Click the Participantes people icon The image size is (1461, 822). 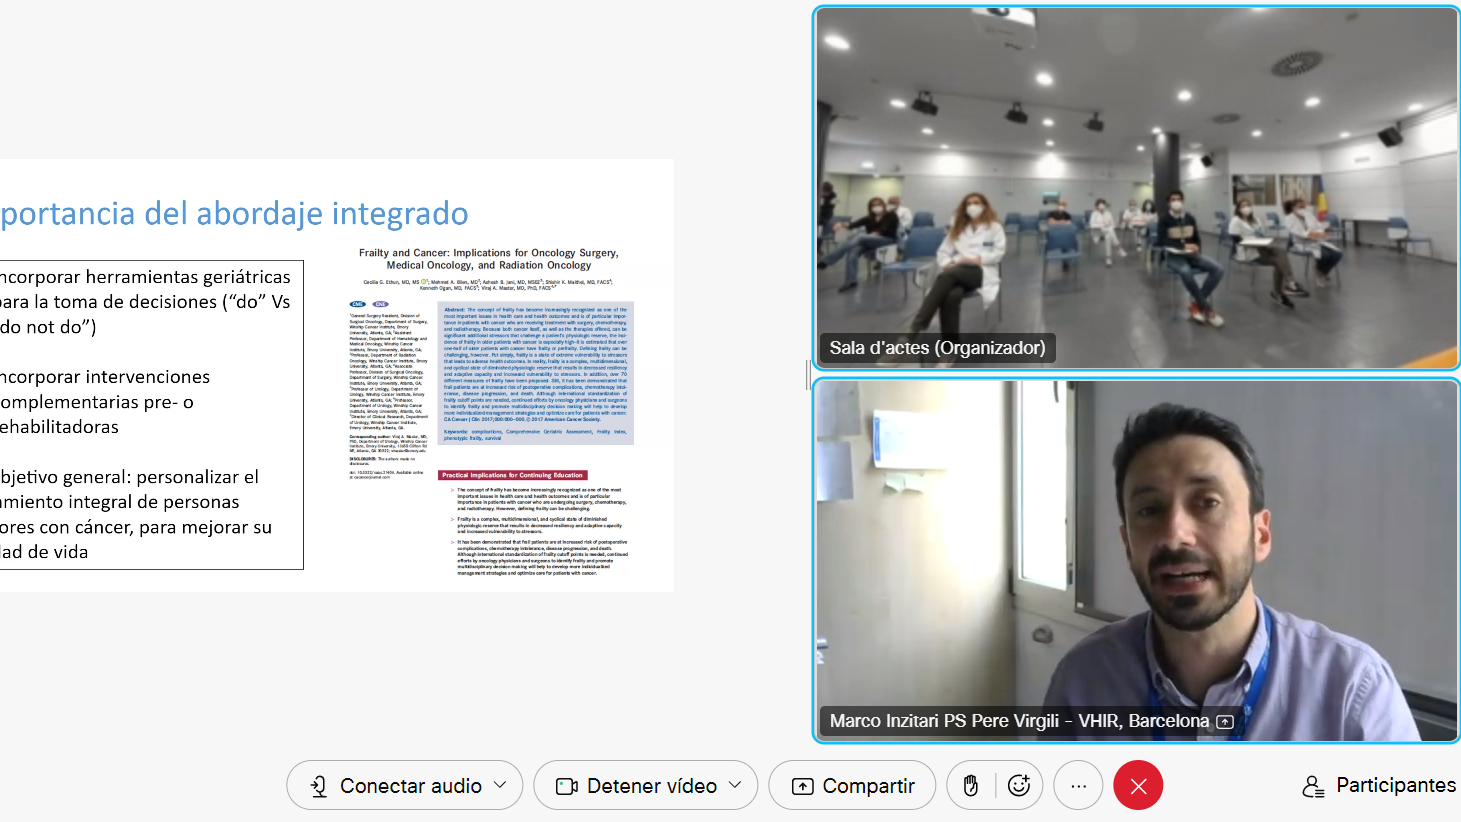click(1313, 787)
